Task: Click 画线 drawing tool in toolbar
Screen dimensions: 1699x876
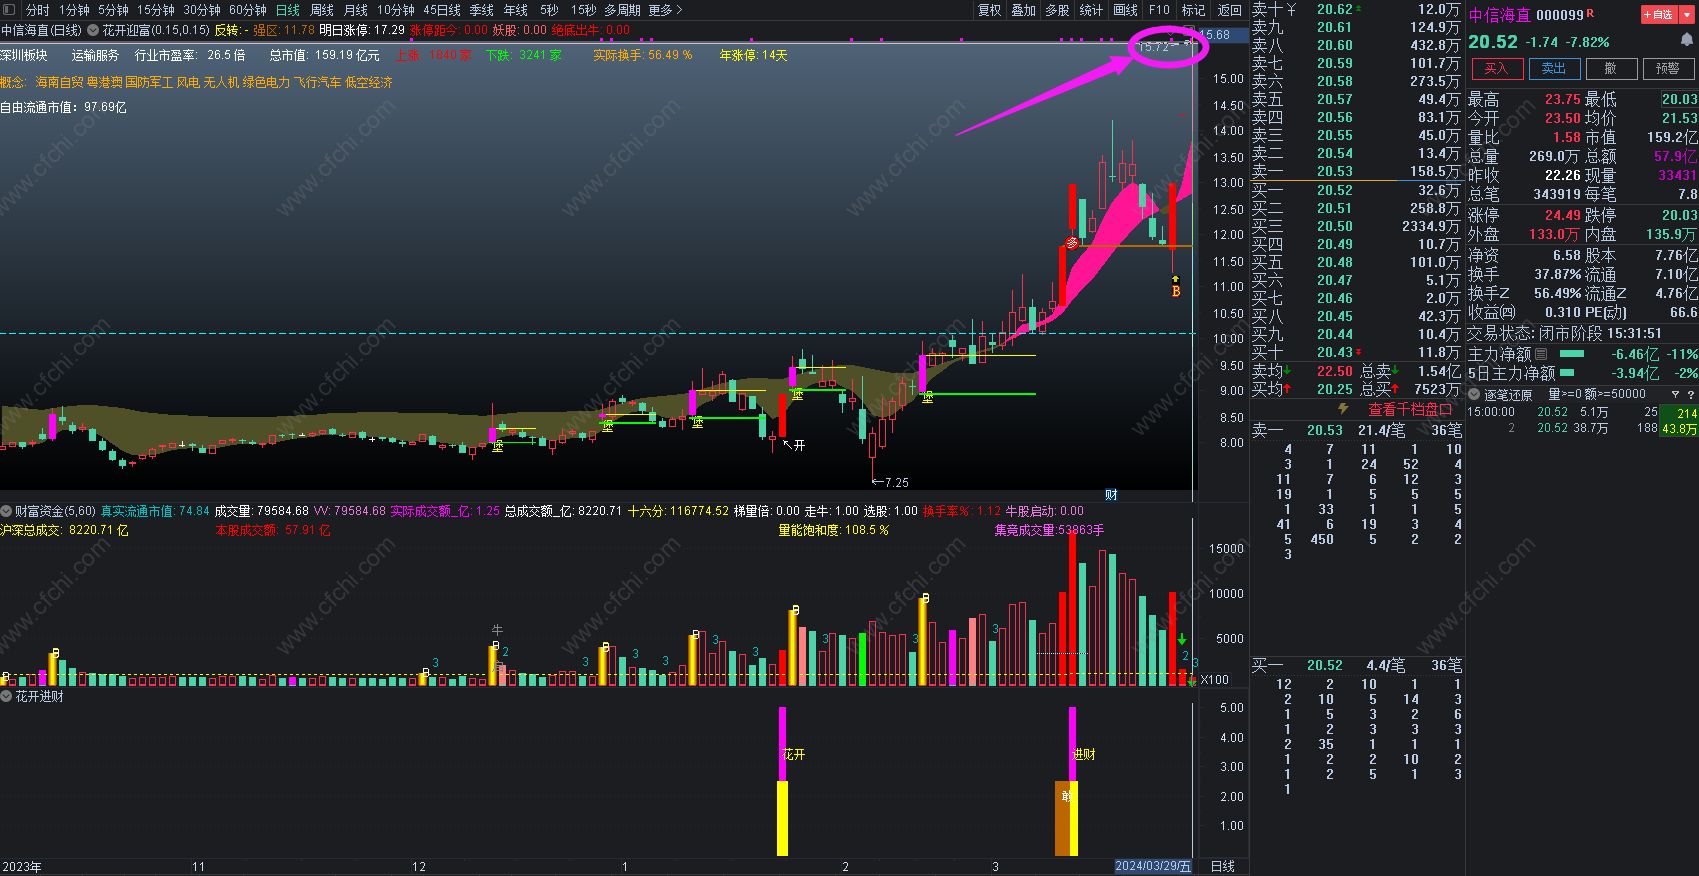Action: 1126,10
